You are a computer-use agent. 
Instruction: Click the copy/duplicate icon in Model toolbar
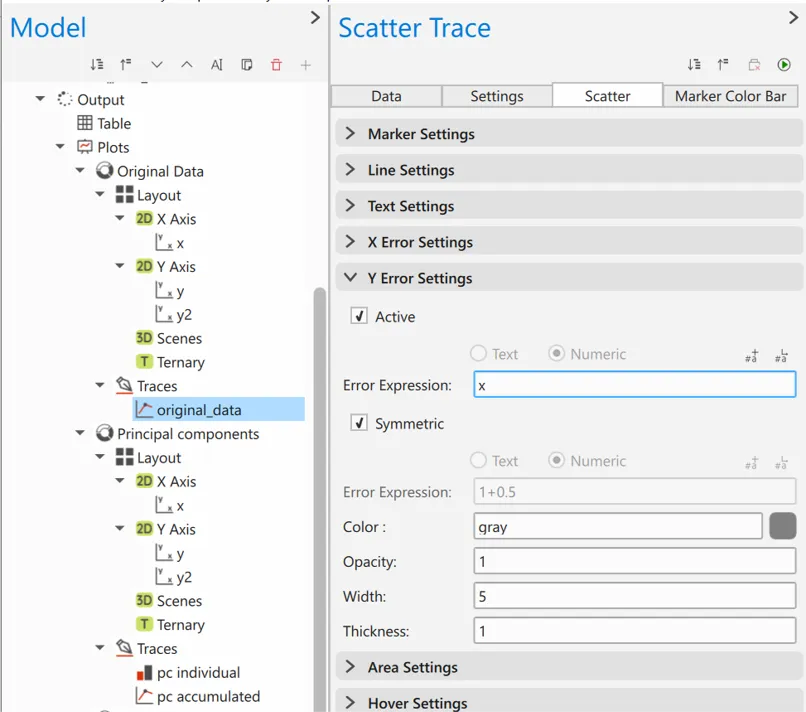(x=247, y=65)
